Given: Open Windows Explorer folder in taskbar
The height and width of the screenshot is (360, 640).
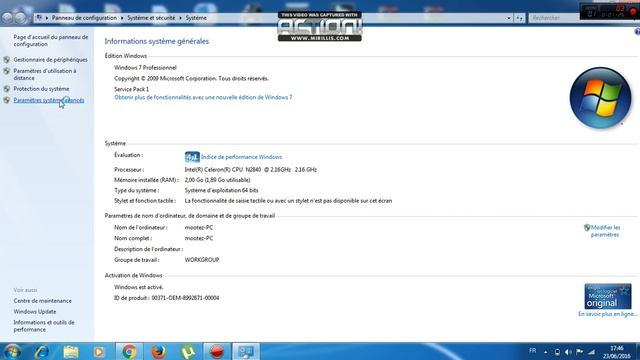Looking at the screenshot, I should coord(71,351).
